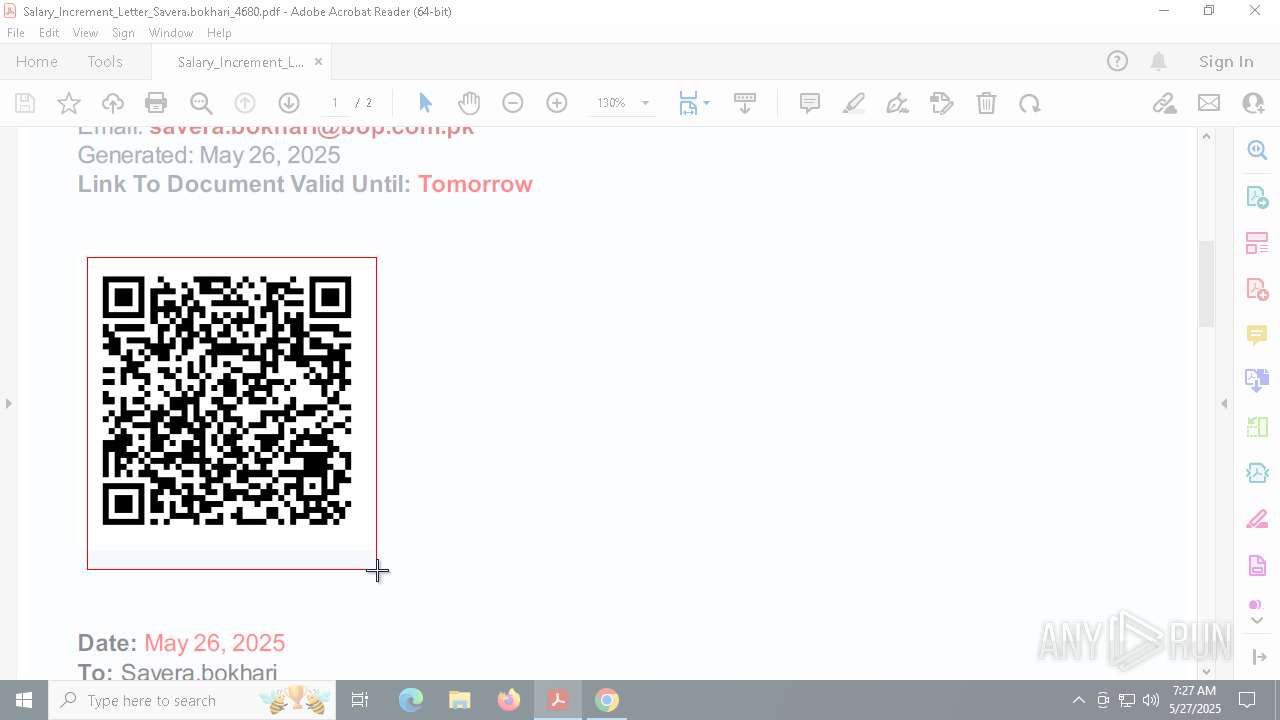Open the Sign menu

point(123,33)
